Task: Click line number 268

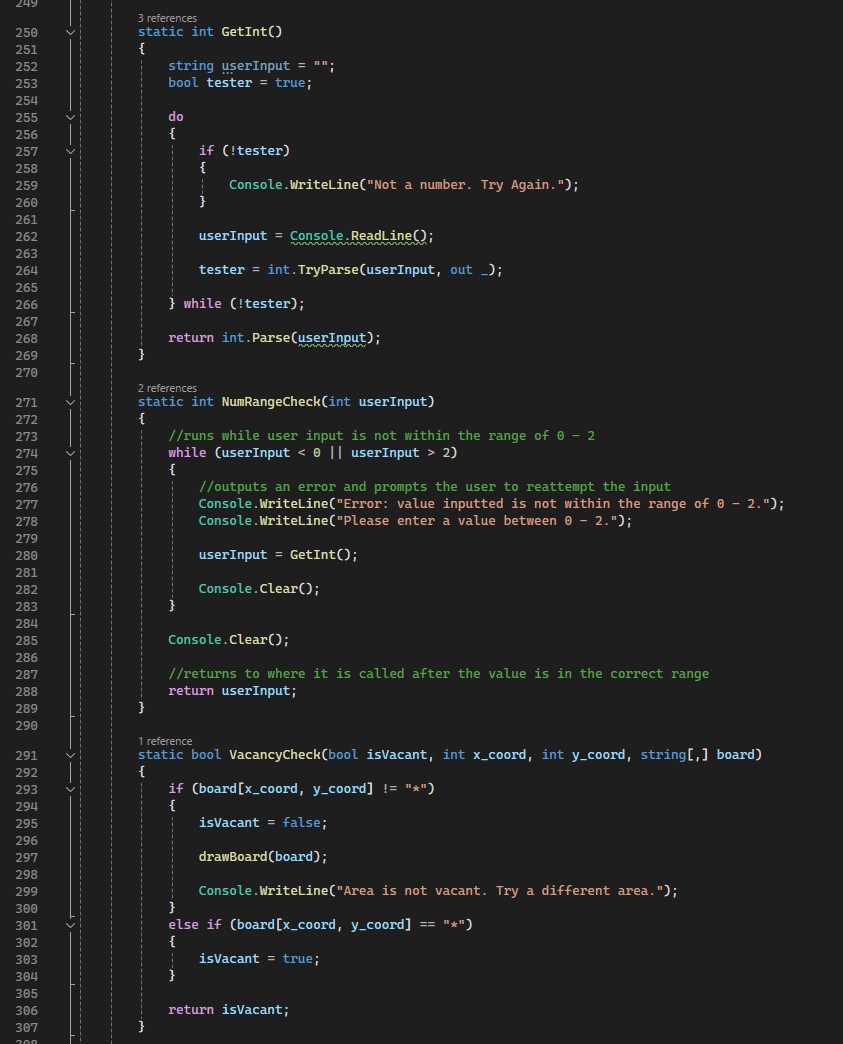Action: coord(27,338)
